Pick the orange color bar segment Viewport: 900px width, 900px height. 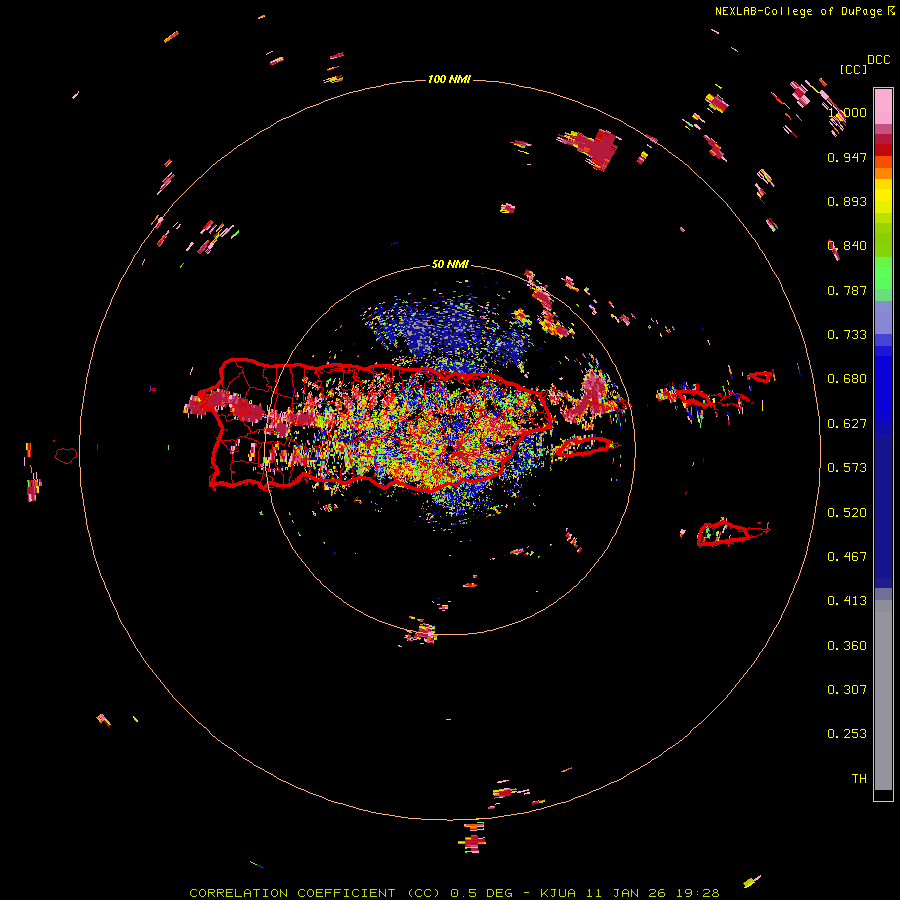click(x=883, y=174)
